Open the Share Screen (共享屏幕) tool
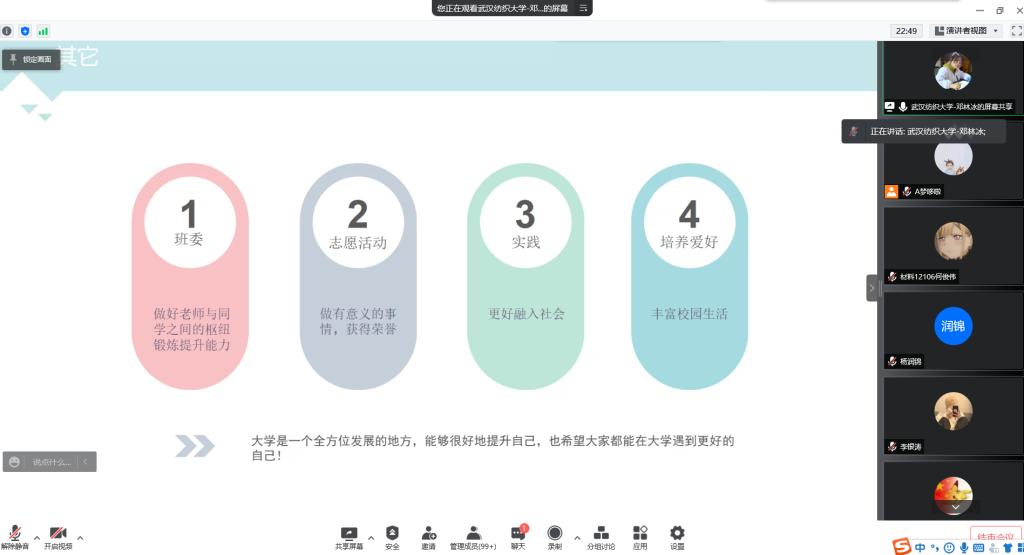 (348, 537)
